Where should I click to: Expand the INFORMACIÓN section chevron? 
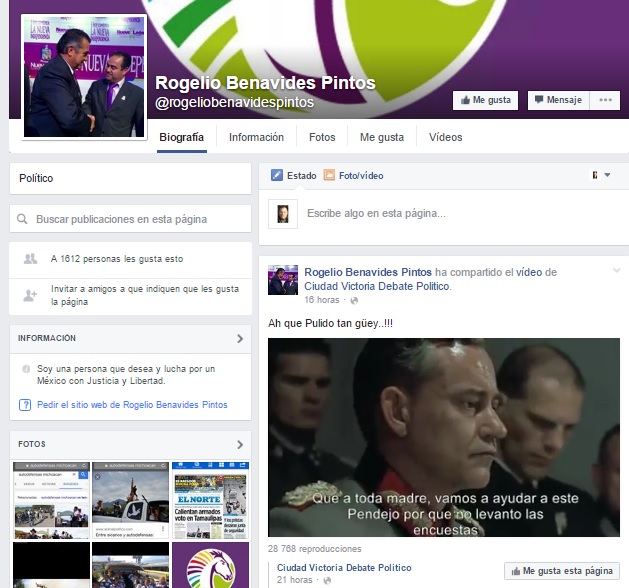240,339
